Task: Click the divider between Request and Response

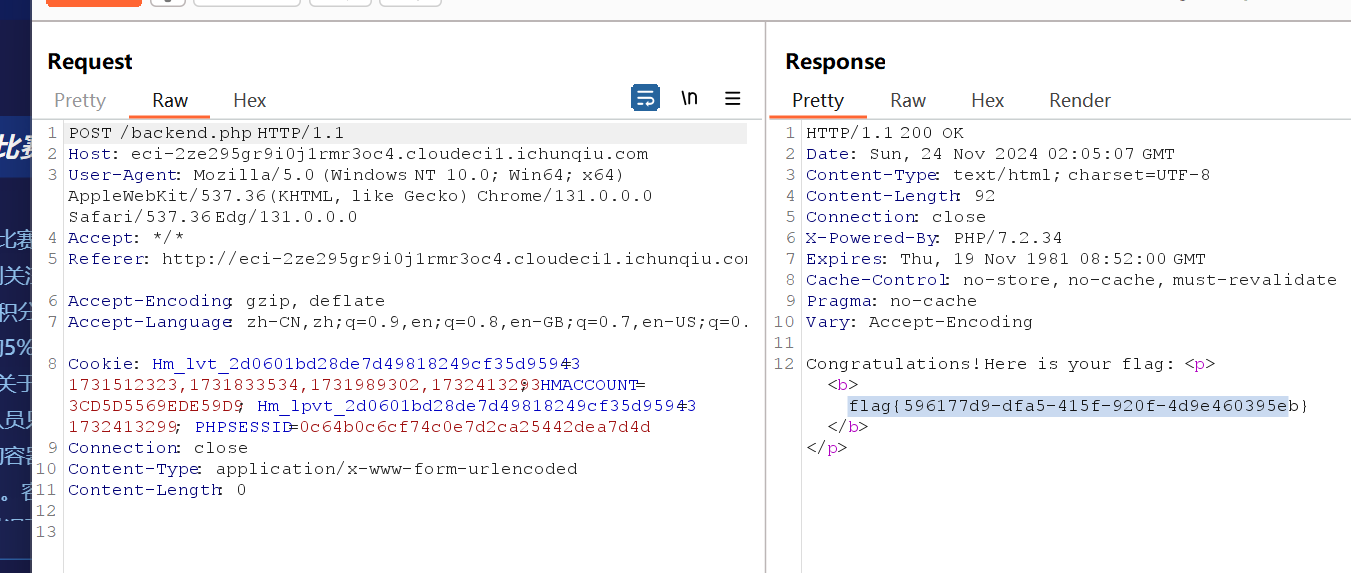Action: 766,300
